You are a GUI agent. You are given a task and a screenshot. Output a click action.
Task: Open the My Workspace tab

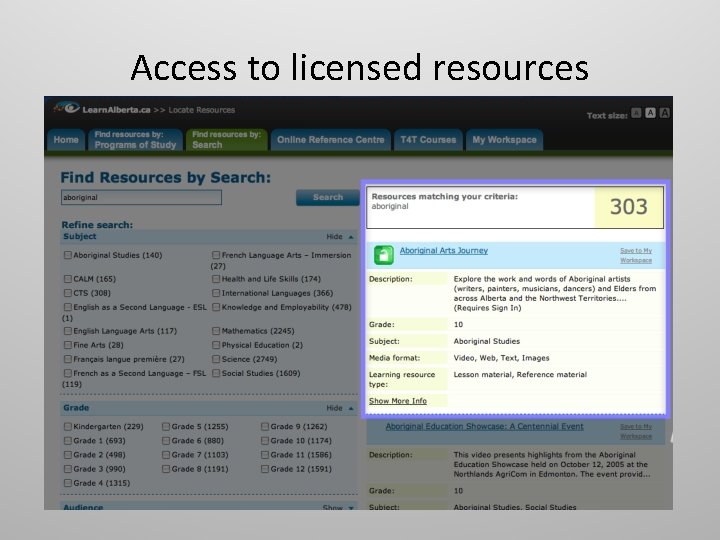504,140
